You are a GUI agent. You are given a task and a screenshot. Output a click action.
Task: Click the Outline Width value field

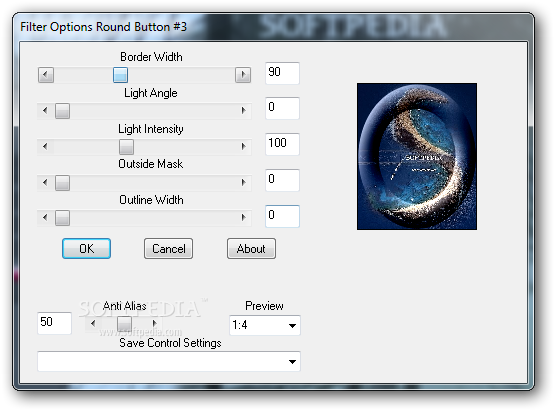point(282,216)
